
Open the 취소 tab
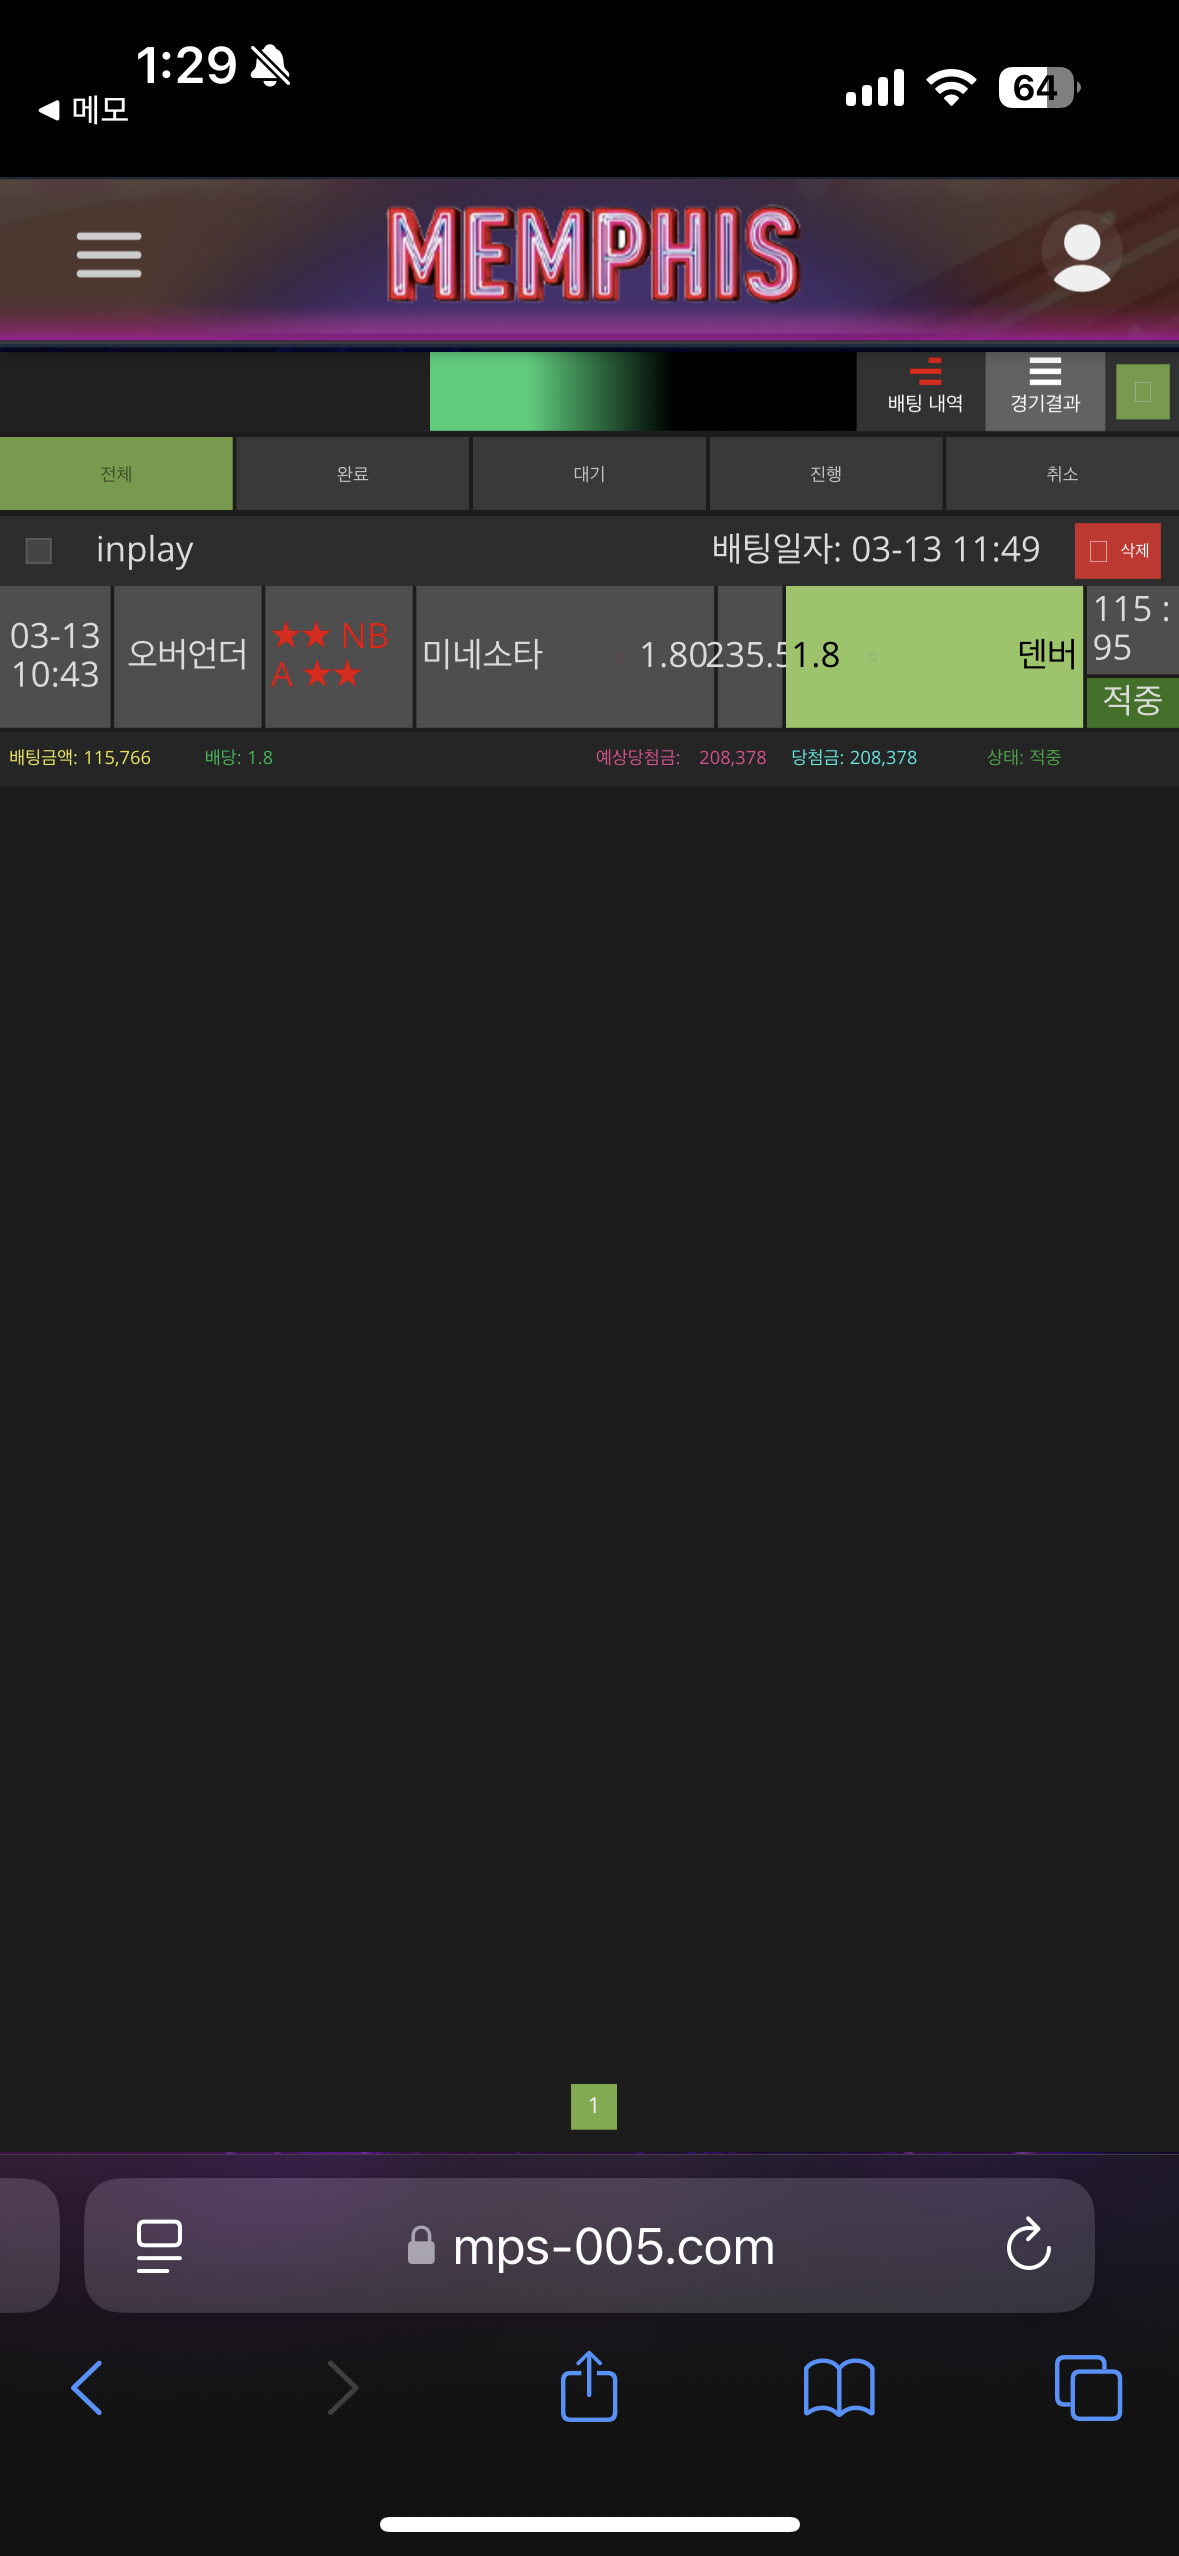coord(1061,474)
